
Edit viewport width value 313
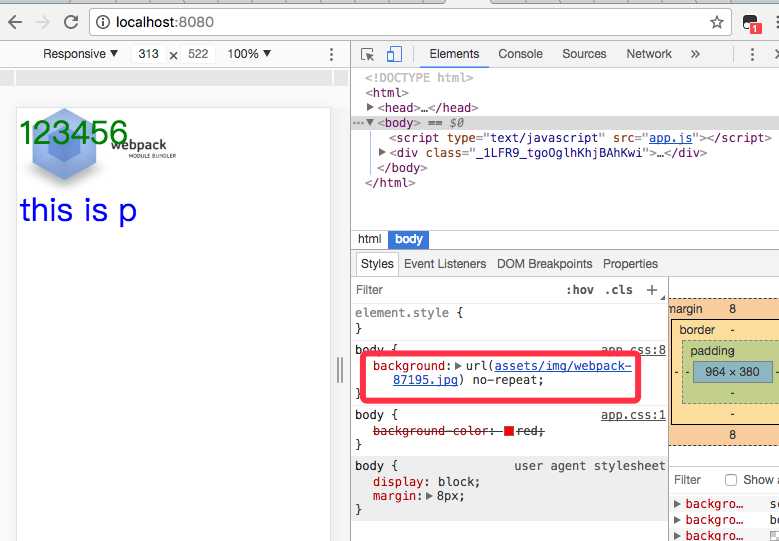pos(148,54)
